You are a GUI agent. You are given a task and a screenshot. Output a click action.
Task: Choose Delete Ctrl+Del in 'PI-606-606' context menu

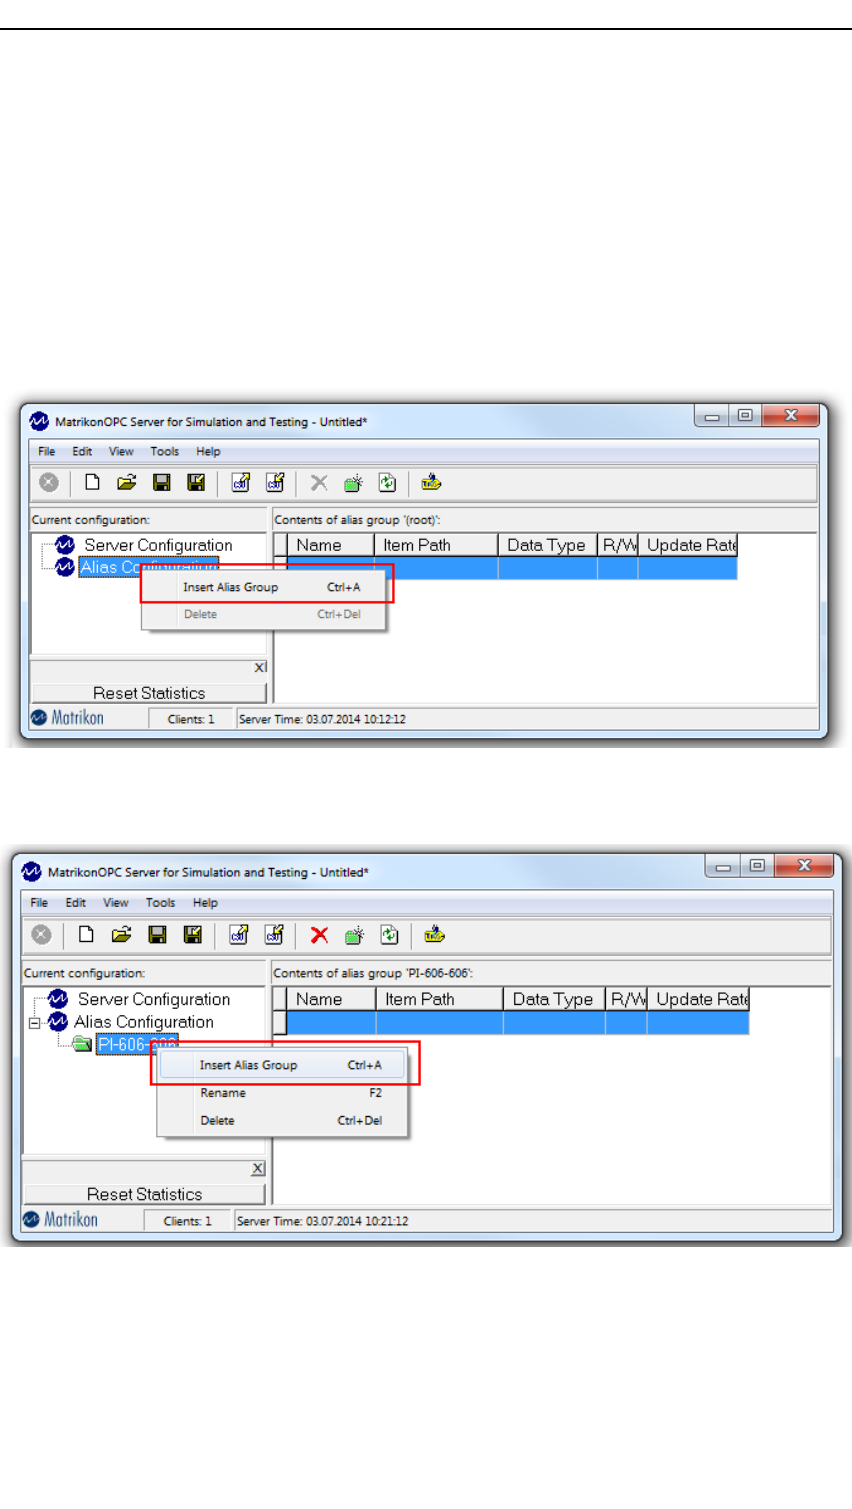point(283,1121)
